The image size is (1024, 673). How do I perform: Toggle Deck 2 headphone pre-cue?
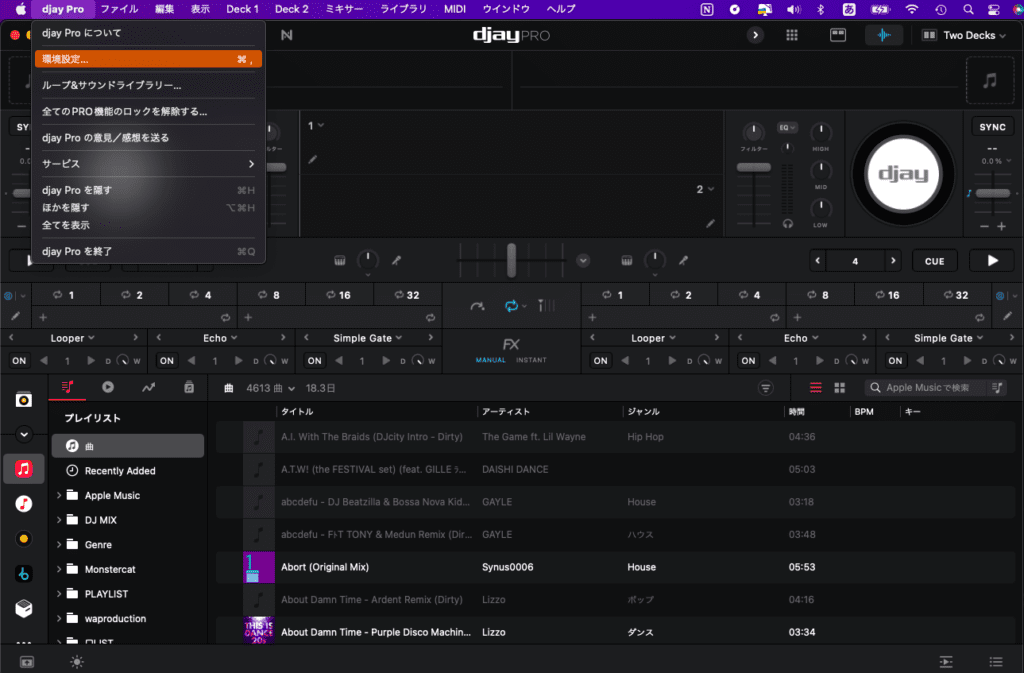788,224
